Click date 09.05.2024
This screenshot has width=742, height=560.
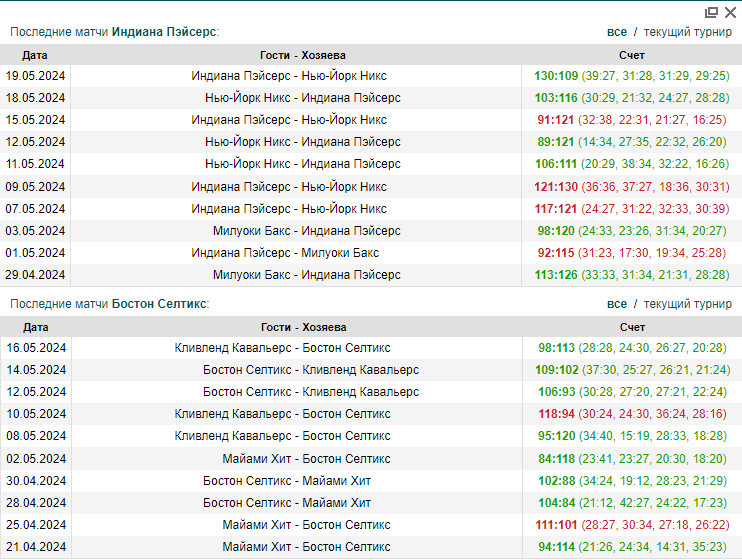[x=35, y=187]
